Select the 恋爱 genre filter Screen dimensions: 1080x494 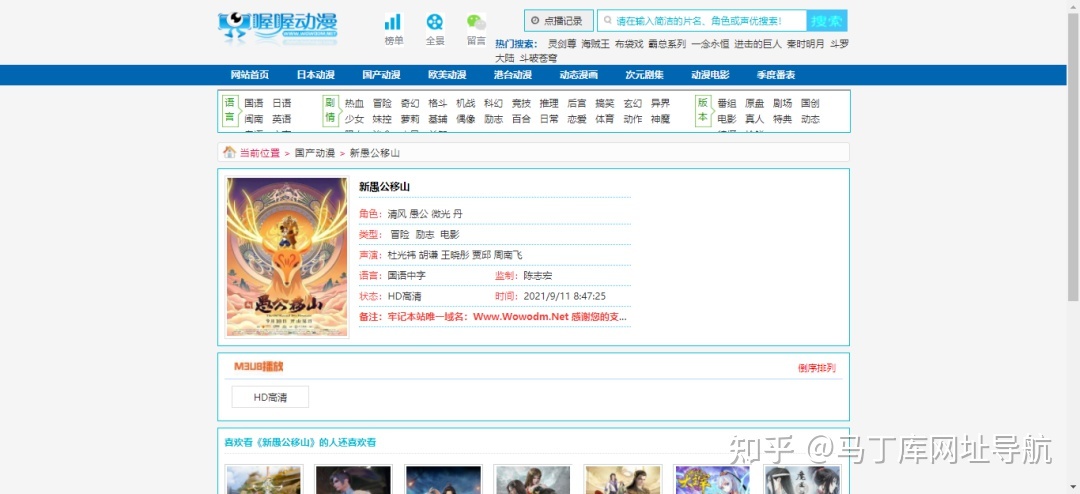click(x=577, y=119)
